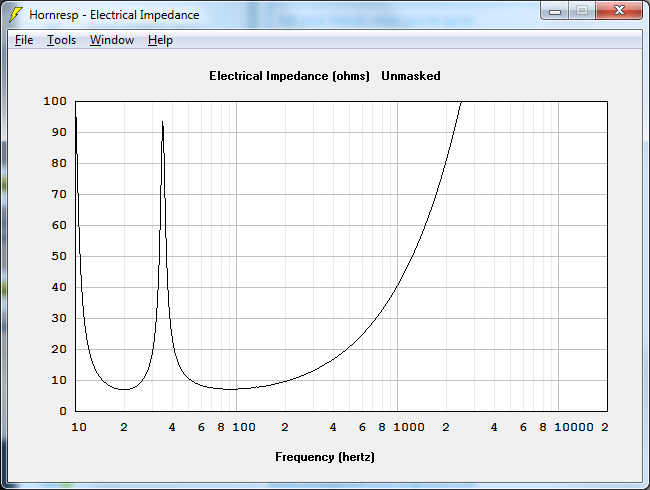Click the 'Electrical Impedance (ohms)' chart title
The width and height of the screenshot is (650, 490).
click(289, 76)
